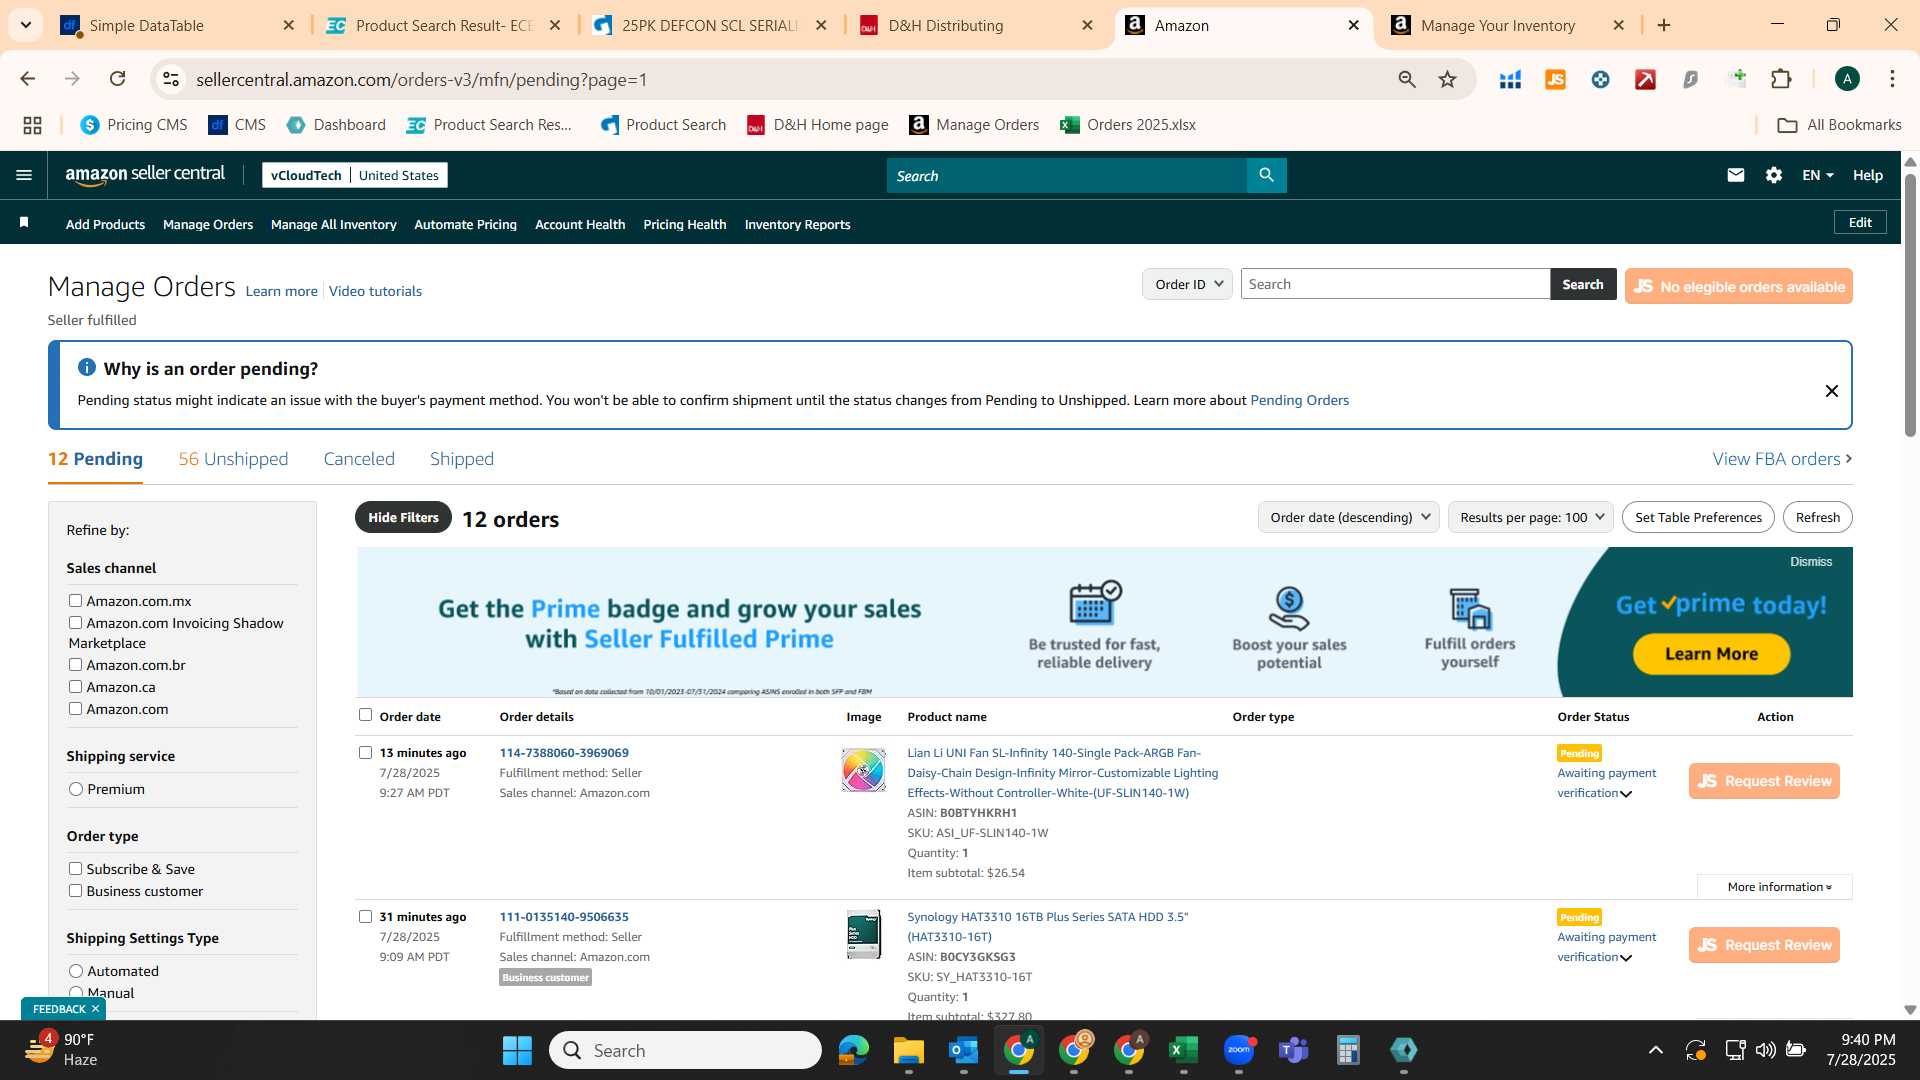1920x1080 pixels.
Task: Click the order search input field
Action: (x=1395, y=284)
